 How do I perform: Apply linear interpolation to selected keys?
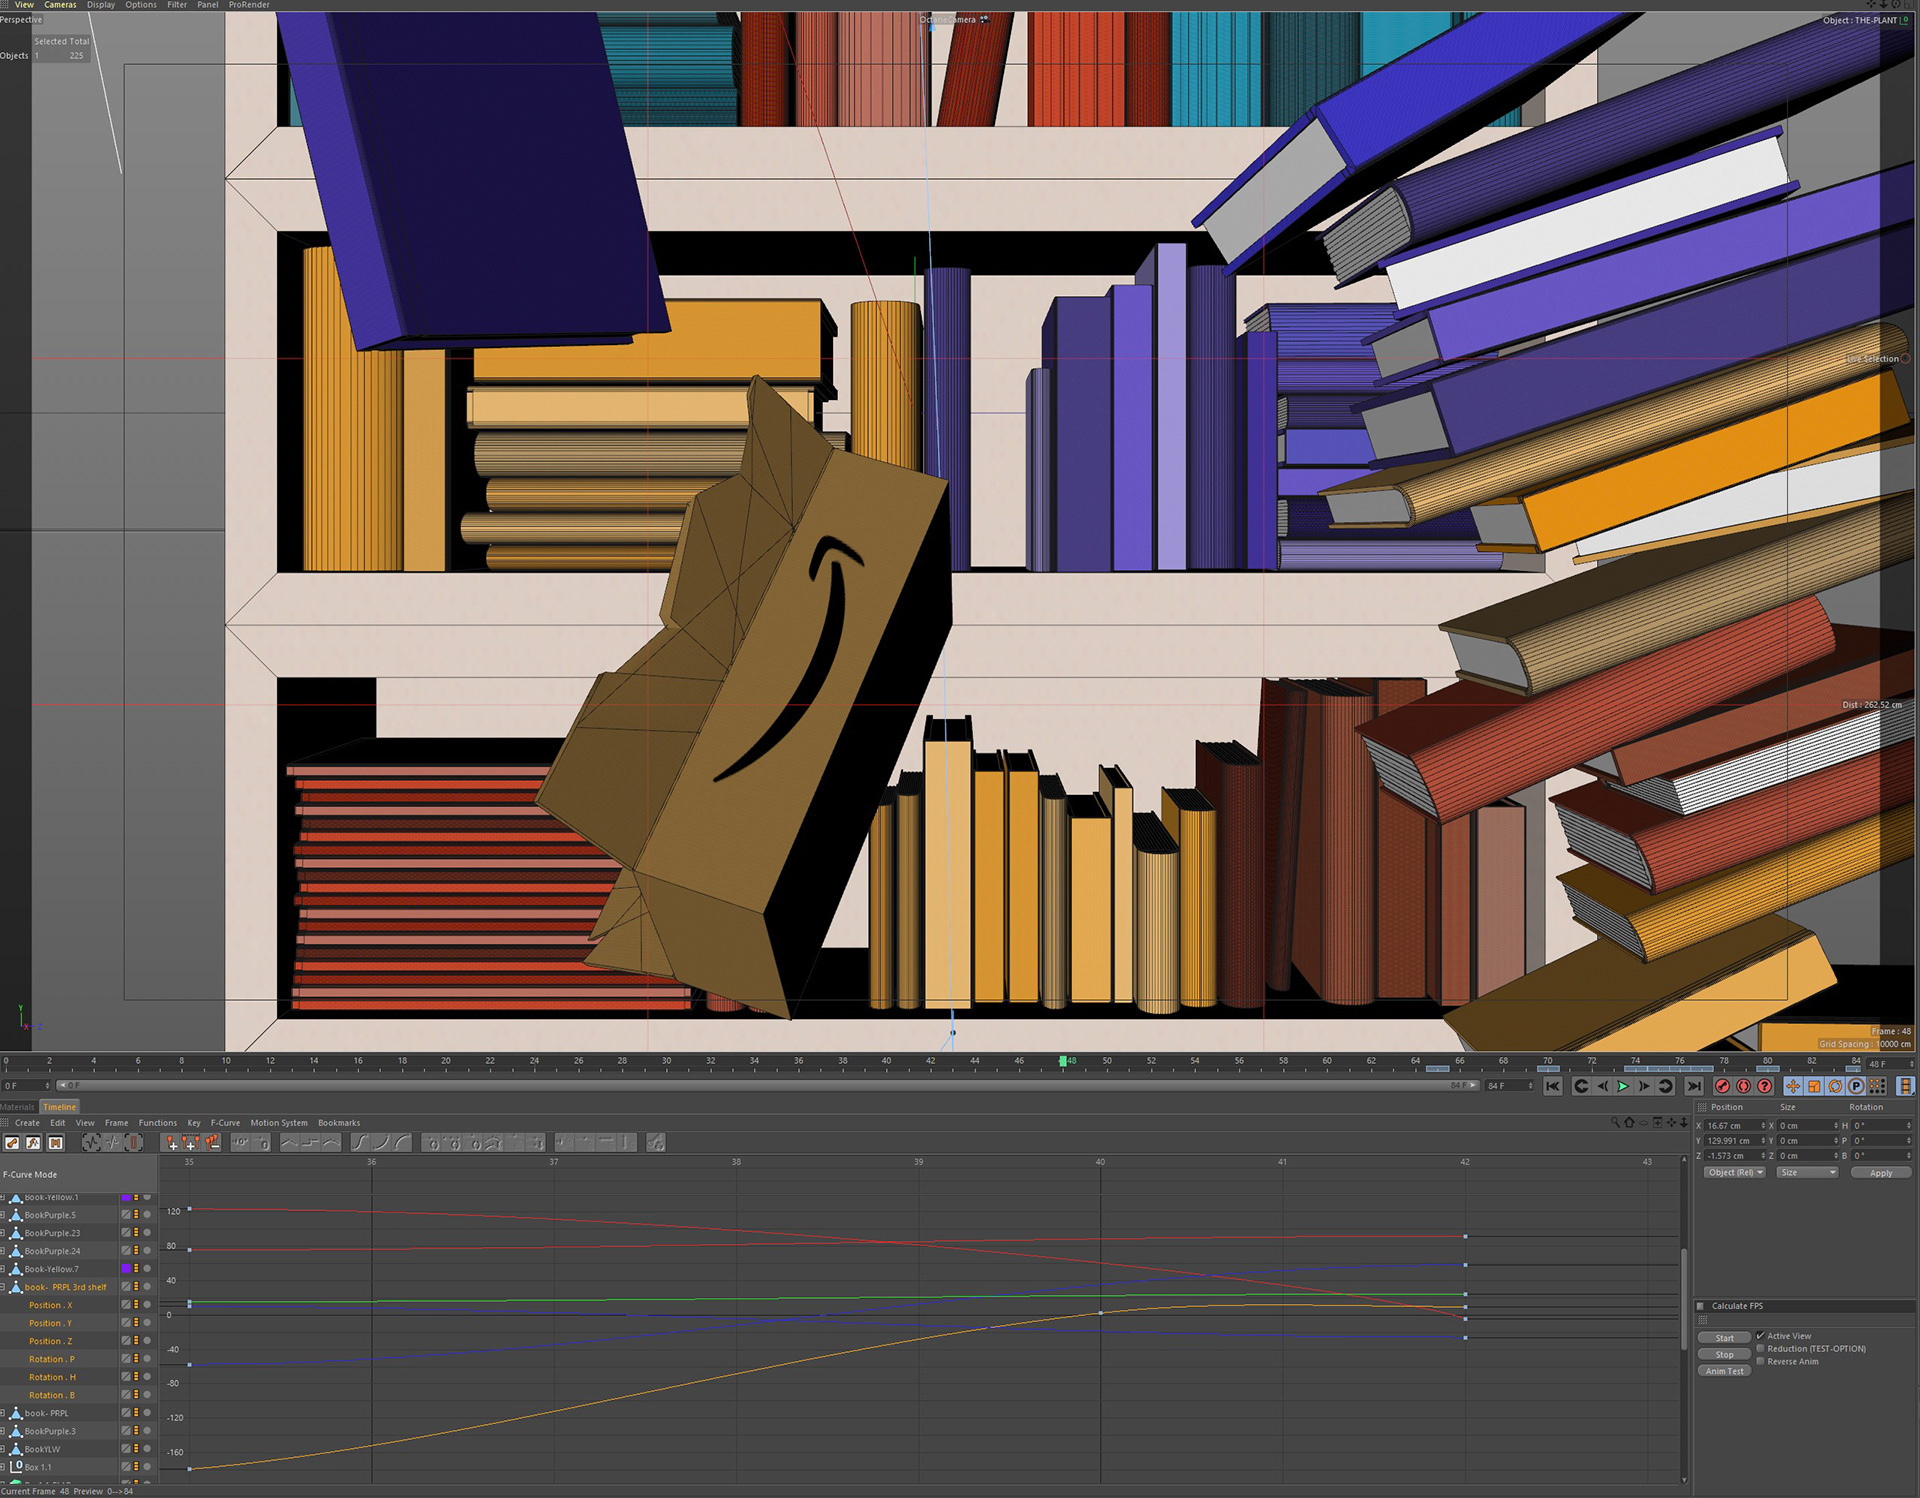[290, 1143]
